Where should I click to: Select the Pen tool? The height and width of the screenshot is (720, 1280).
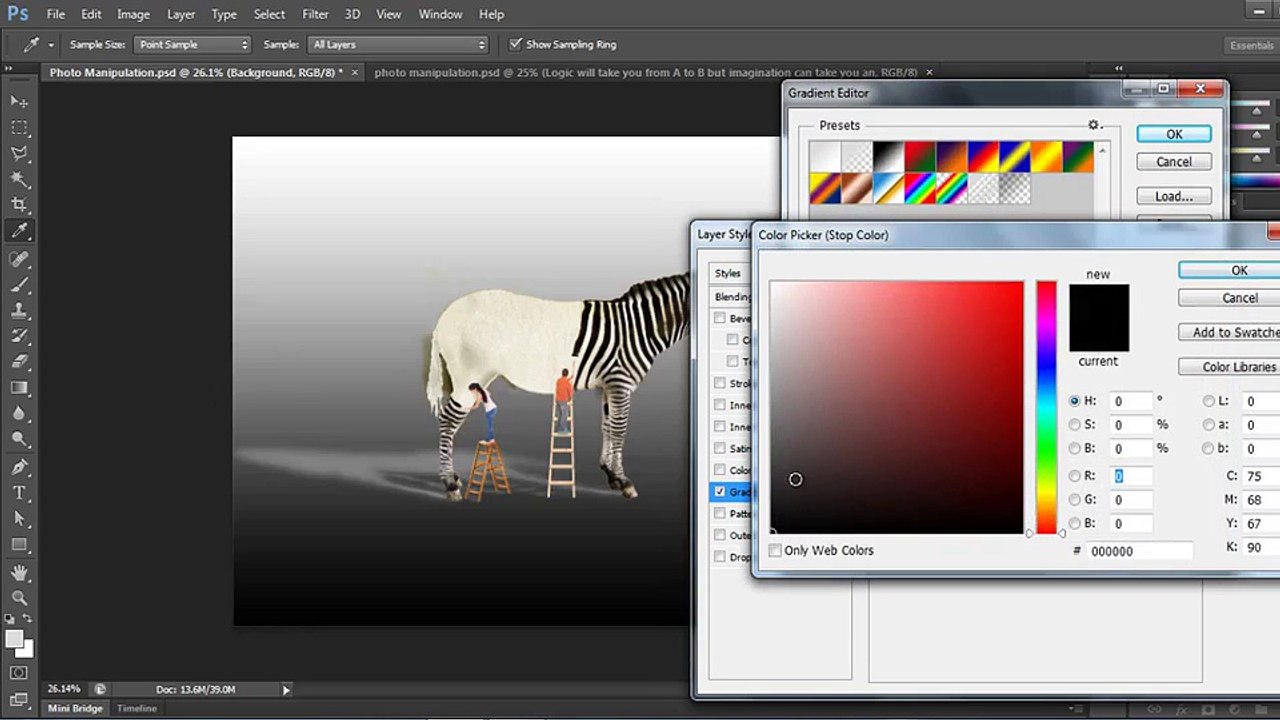click(x=19, y=467)
